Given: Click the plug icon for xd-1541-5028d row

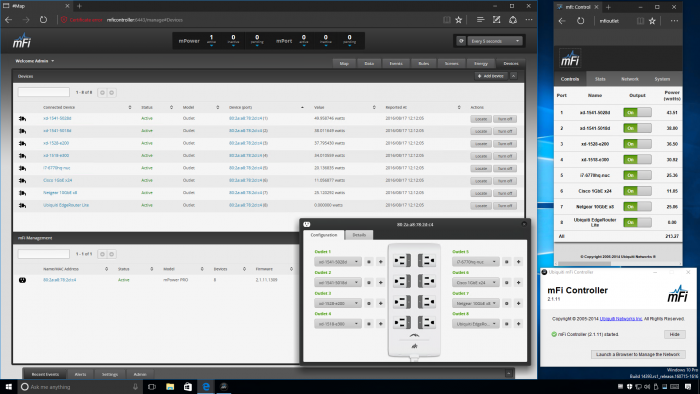Looking at the screenshot, I should pyautogui.click(x=22, y=118).
